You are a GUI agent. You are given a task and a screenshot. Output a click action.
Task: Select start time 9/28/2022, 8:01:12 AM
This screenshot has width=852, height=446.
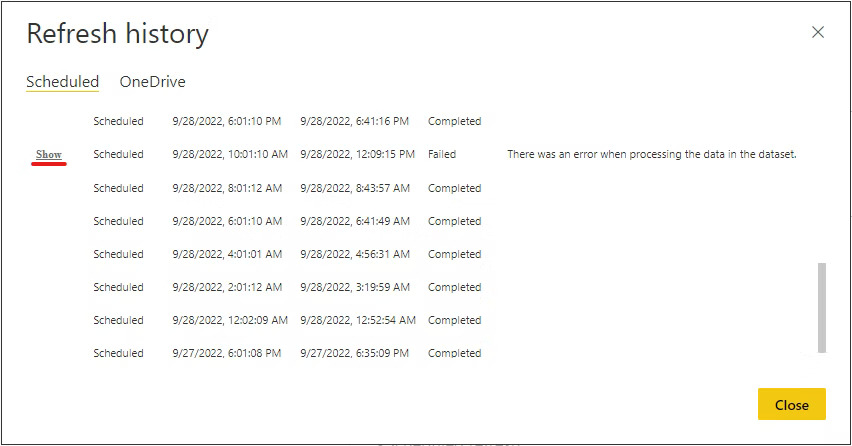227,188
